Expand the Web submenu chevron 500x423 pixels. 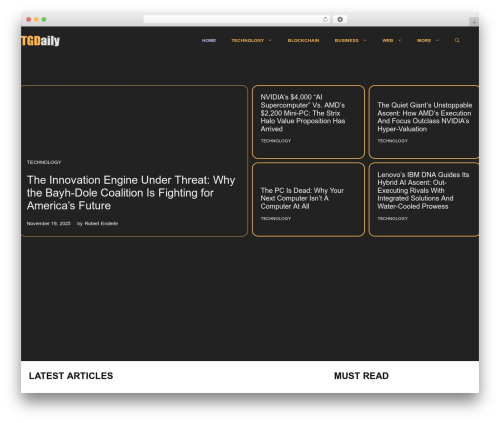click(x=399, y=40)
